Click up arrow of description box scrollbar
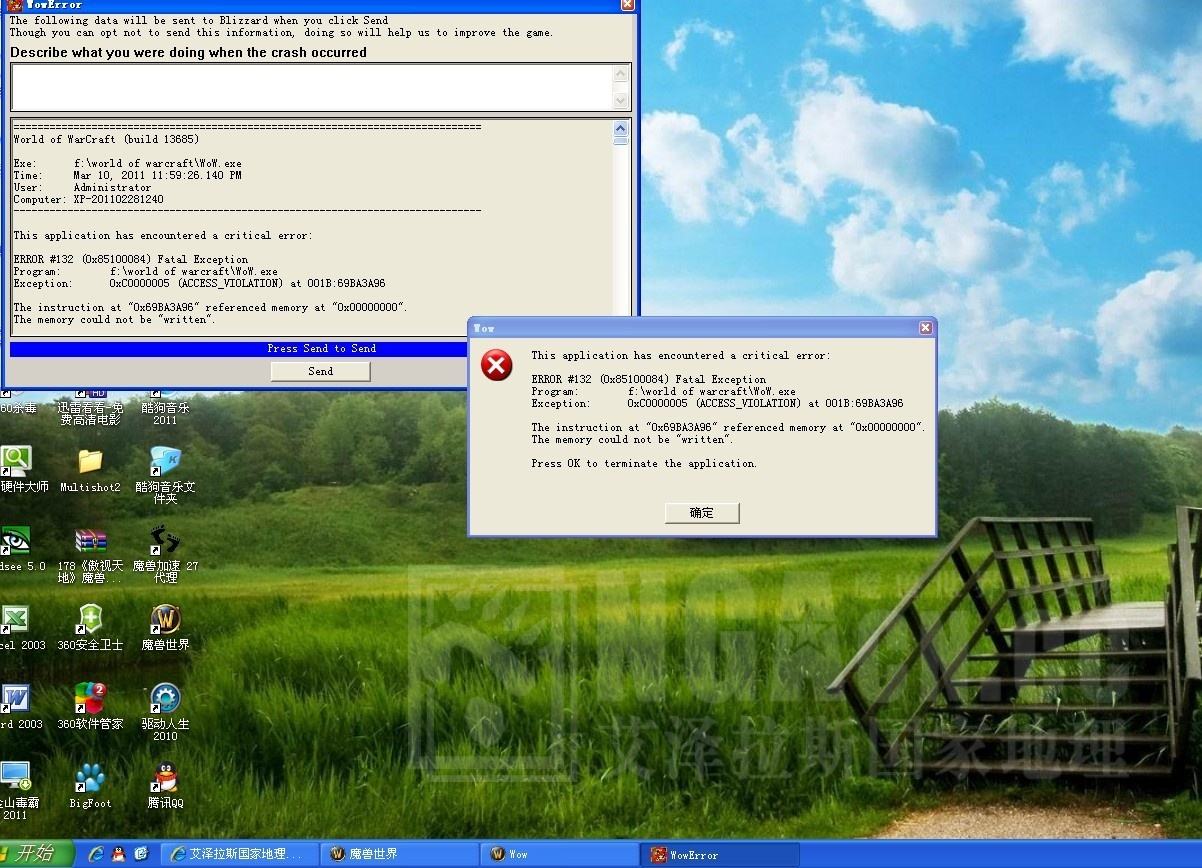 click(621, 73)
